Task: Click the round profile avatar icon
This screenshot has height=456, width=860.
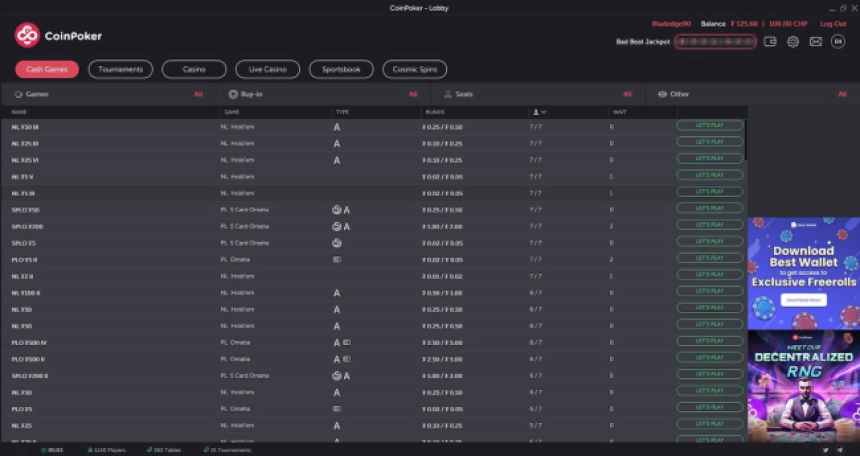Action: pos(838,42)
